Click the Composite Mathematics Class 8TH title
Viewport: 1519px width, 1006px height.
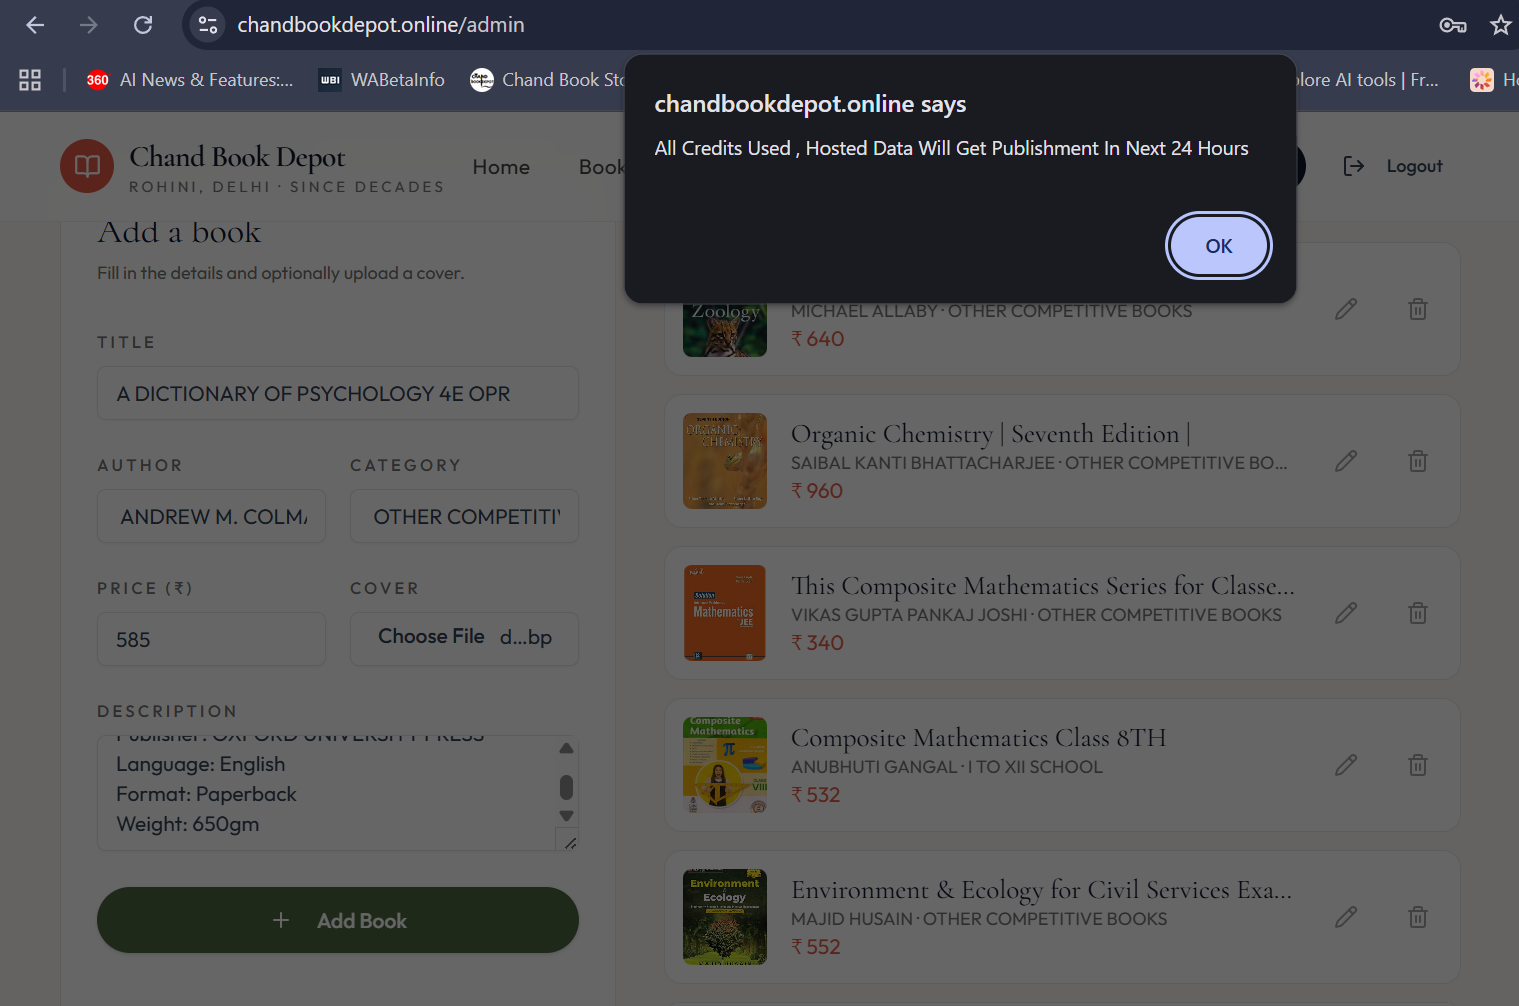click(x=979, y=737)
